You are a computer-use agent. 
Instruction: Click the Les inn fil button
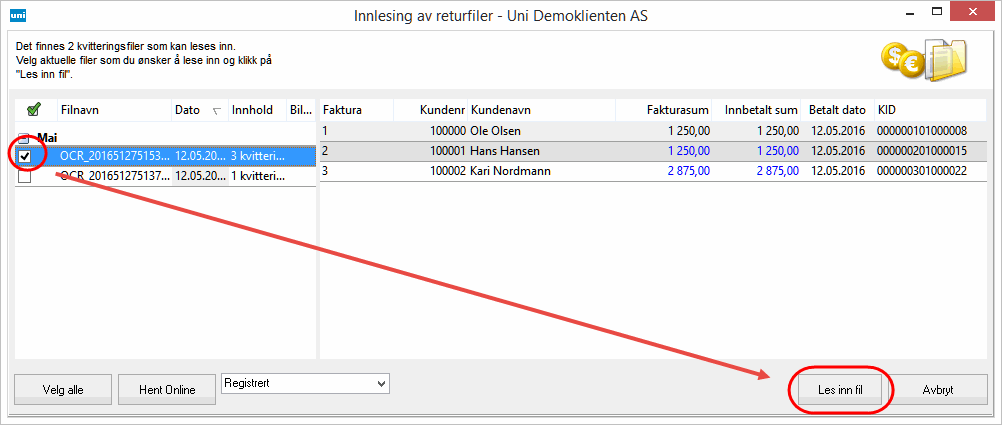(x=837, y=390)
